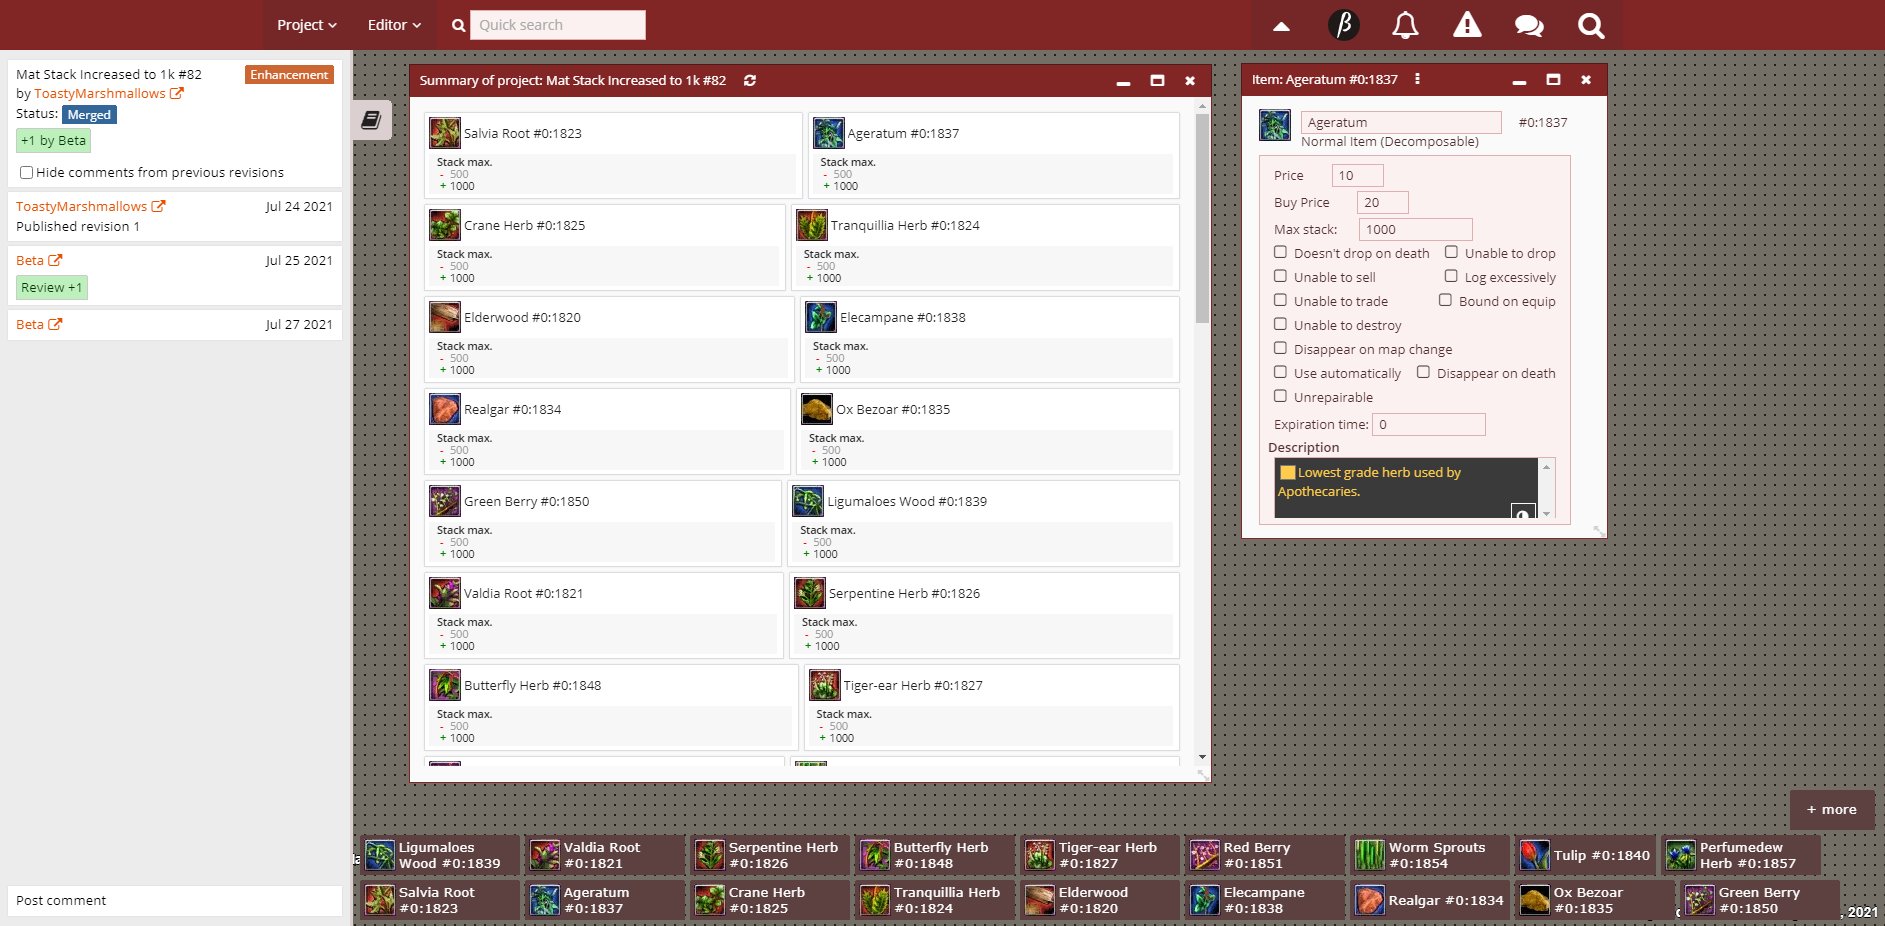Click the upward arrow icon in header
Viewport: 1885px width, 926px height.
(x=1281, y=26)
